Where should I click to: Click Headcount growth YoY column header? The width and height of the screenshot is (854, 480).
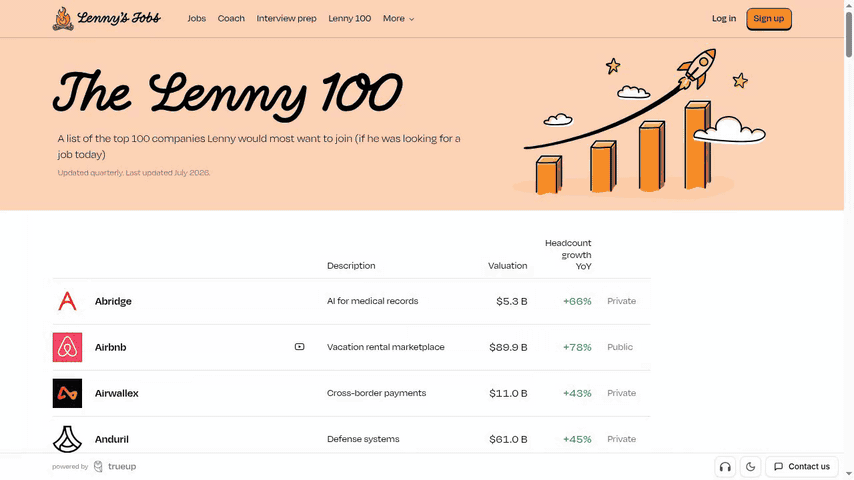pyautogui.click(x=568, y=254)
